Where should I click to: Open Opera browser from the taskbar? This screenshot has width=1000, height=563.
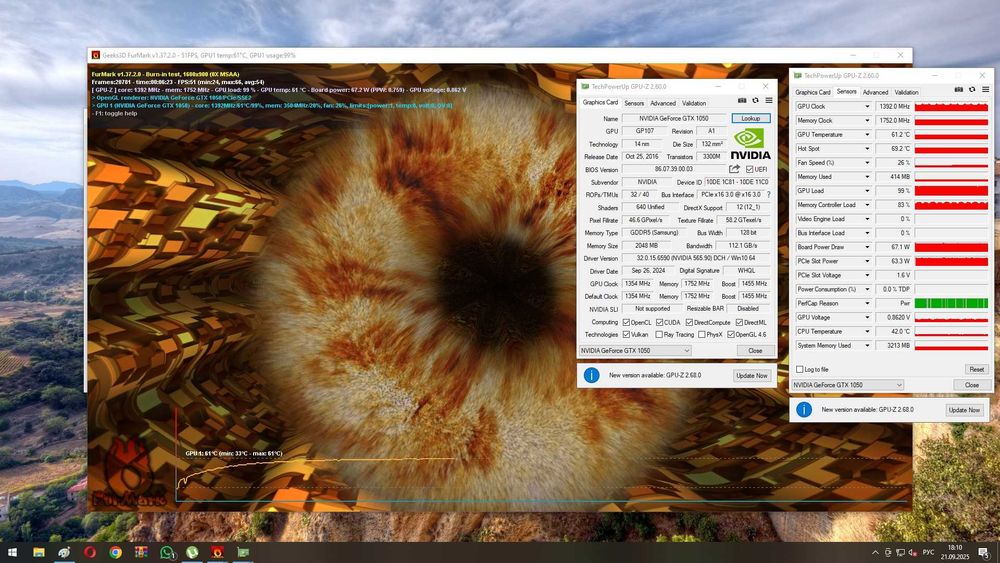click(90, 552)
